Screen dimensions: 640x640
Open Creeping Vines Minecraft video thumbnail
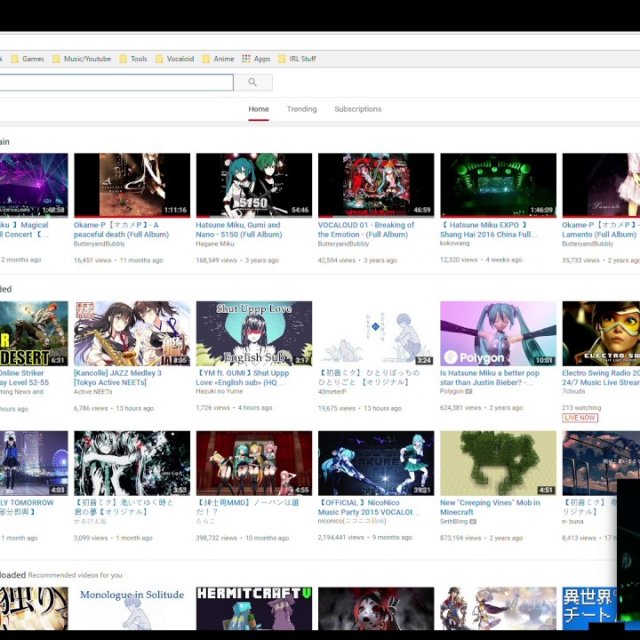(498, 463)
